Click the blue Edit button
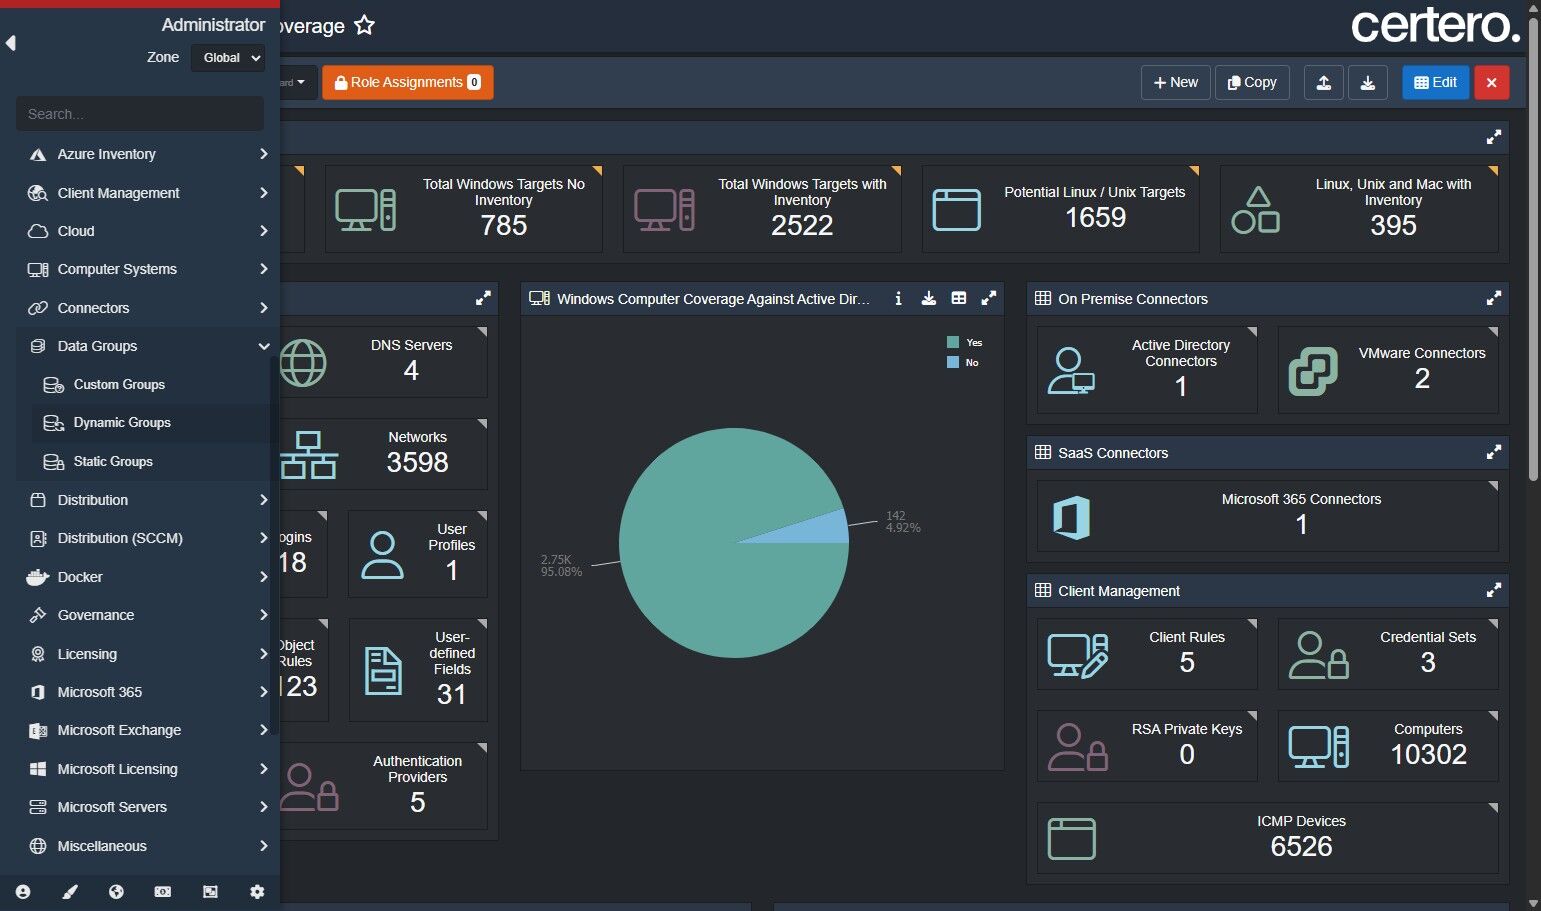Image resolution: width=1541 pixels, height=911 pixels. (1436, 82)
